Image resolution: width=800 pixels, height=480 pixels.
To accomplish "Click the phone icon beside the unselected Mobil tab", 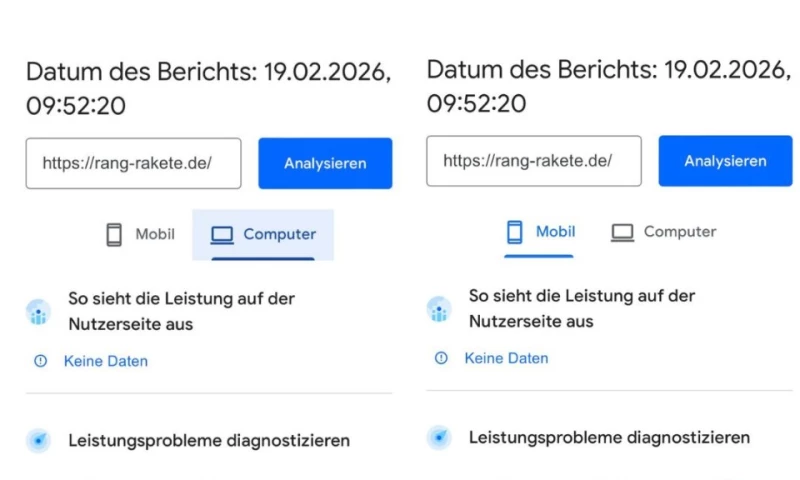I will (x=114, y=235).
